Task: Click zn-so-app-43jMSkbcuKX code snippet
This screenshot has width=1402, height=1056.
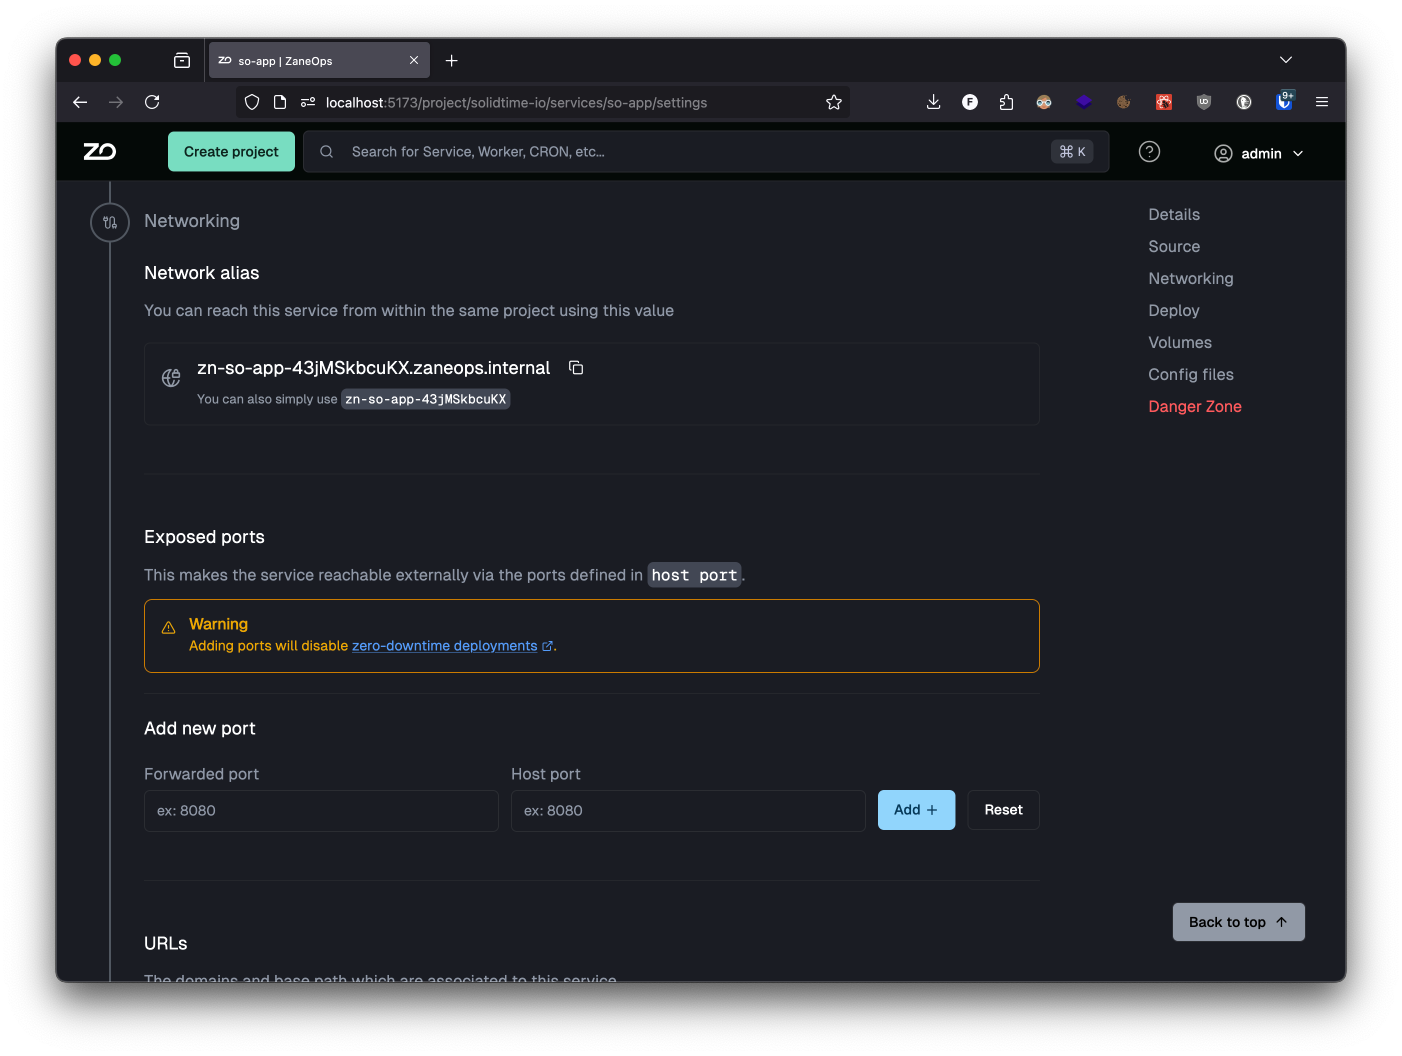Action: pyautogui.click(x=426, y=399)
